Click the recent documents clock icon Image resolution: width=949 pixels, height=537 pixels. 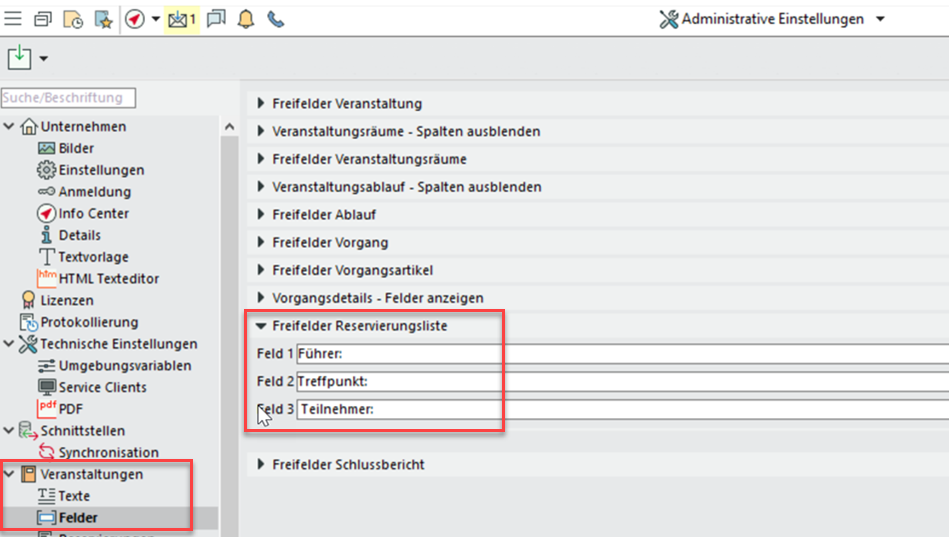coord(73,19)
